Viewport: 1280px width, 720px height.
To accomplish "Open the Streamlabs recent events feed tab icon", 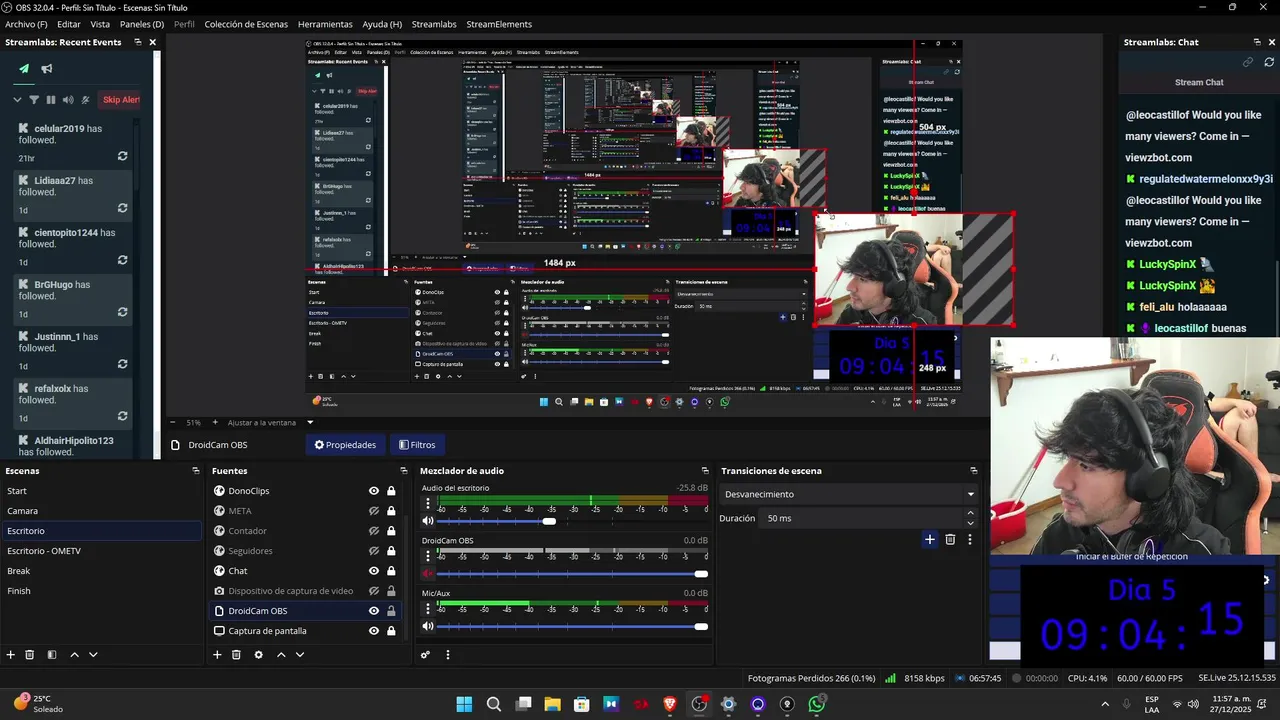I will click(24, 69).
